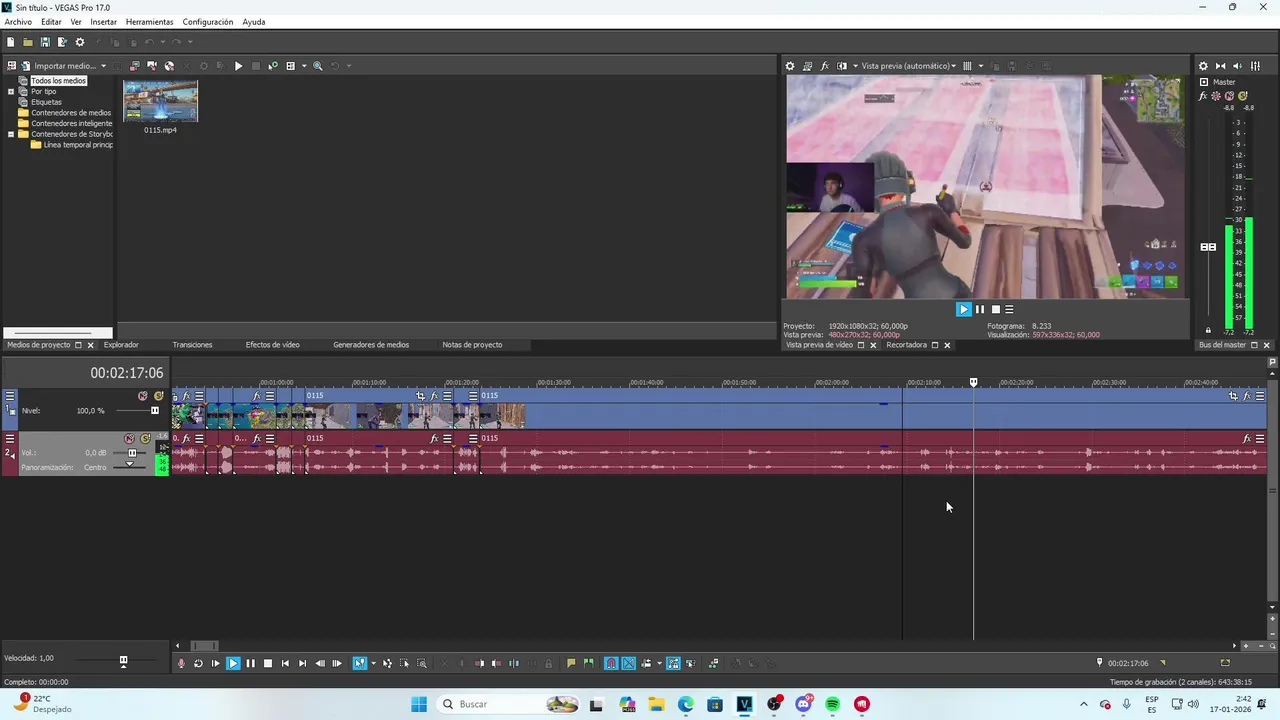Click the Play button under the video preview
This screenshot has height=720, width=1280.
tap(963, 310)
